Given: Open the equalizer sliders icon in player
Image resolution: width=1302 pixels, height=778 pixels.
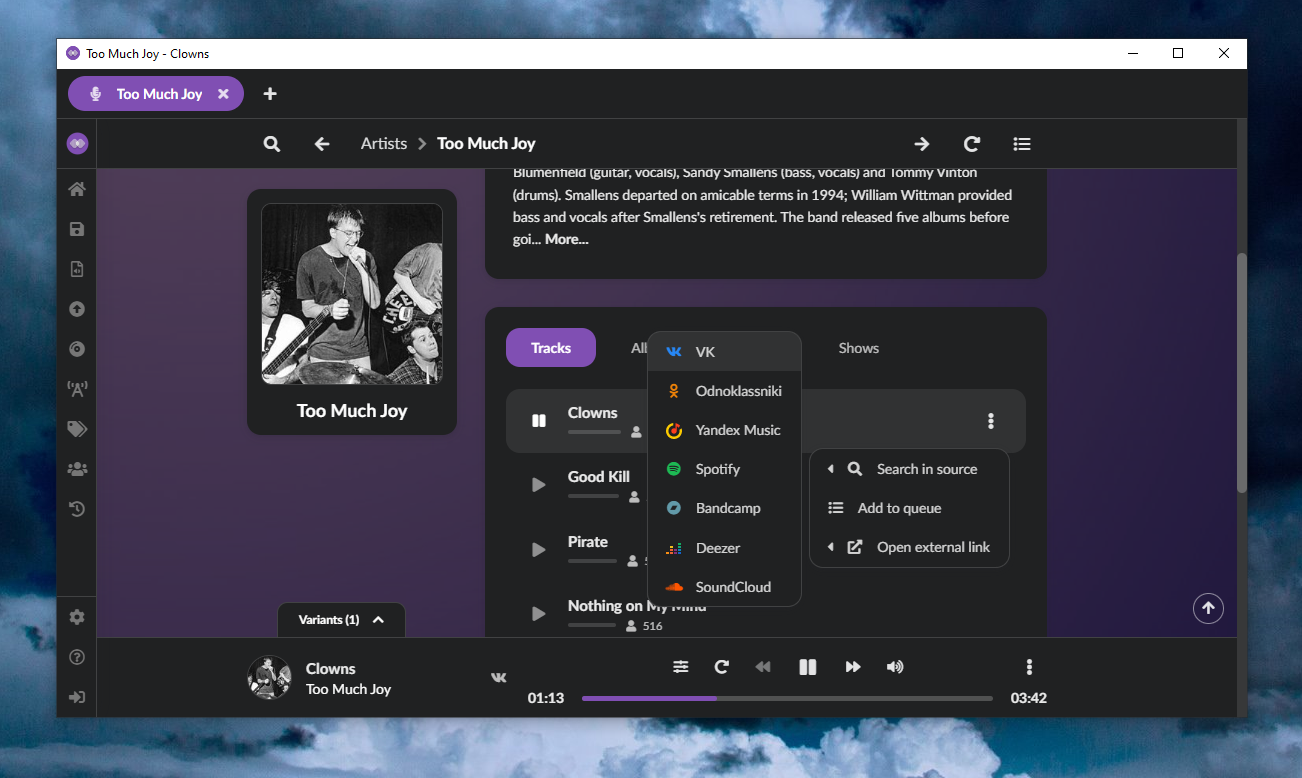Looking at the screenshot, I should 681,667.
